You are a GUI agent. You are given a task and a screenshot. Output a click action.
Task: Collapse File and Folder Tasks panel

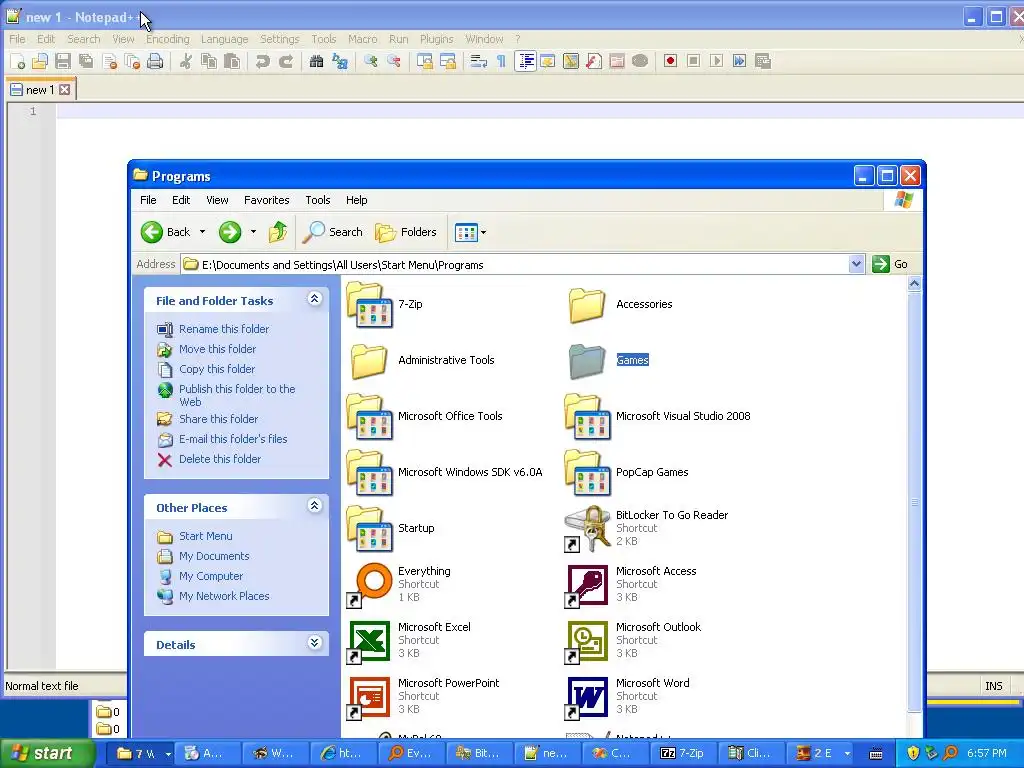[x=315, y=299]
